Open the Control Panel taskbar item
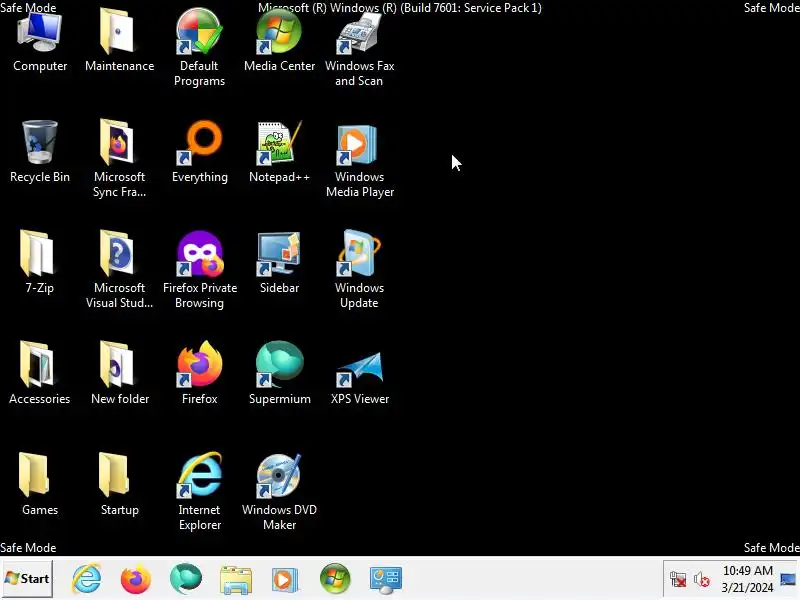The width and height of the screenshot is (800, 600). [x=386, y=580]
